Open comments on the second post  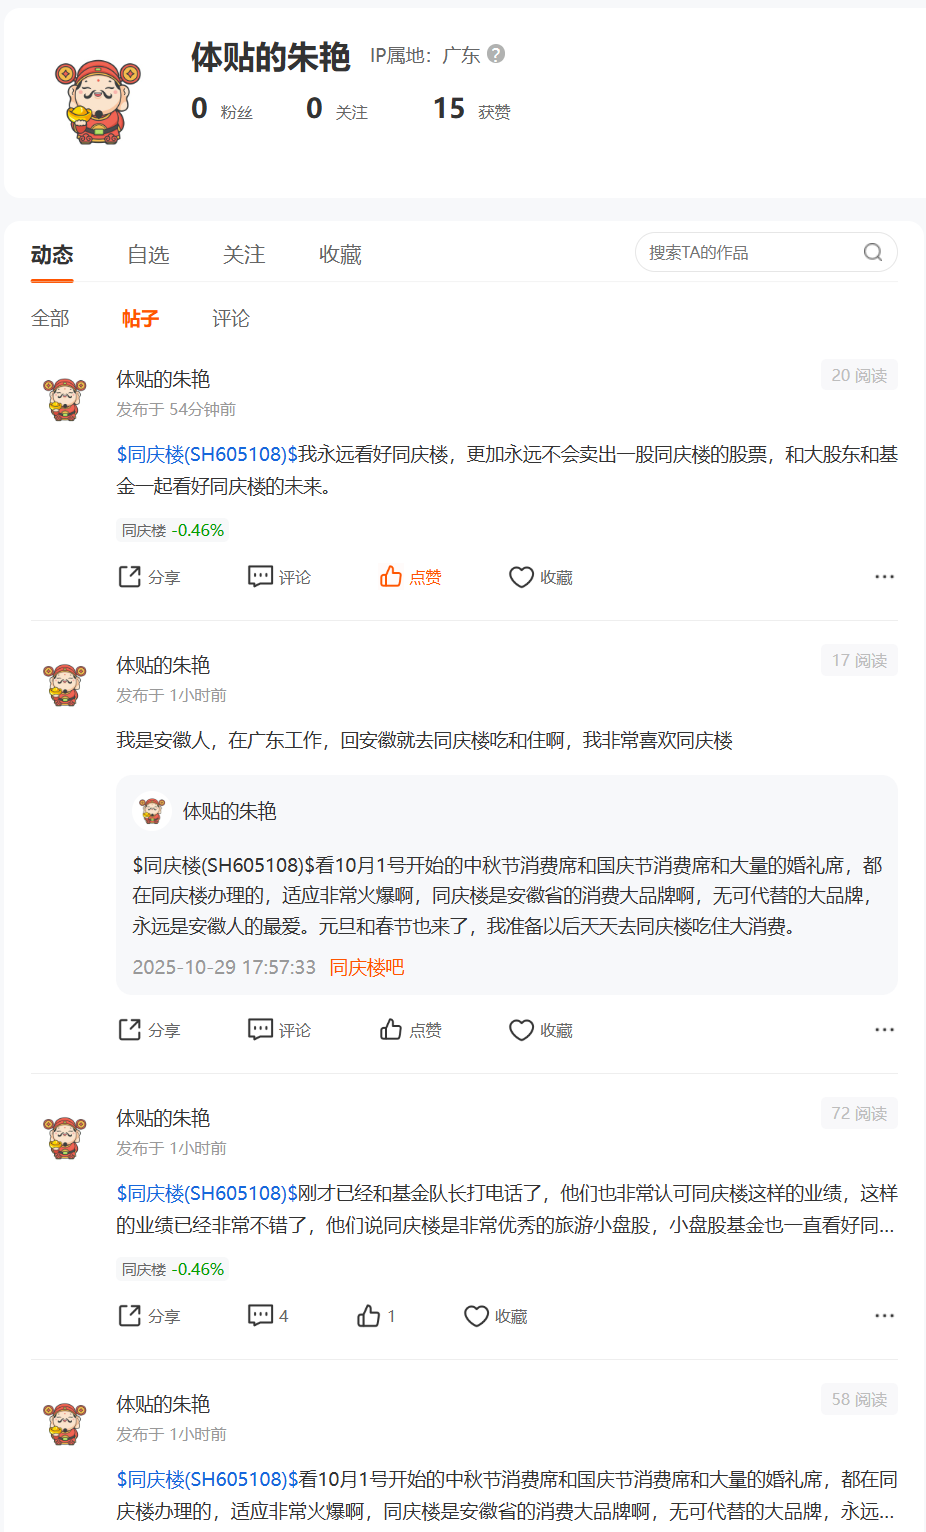(279, 1030)
